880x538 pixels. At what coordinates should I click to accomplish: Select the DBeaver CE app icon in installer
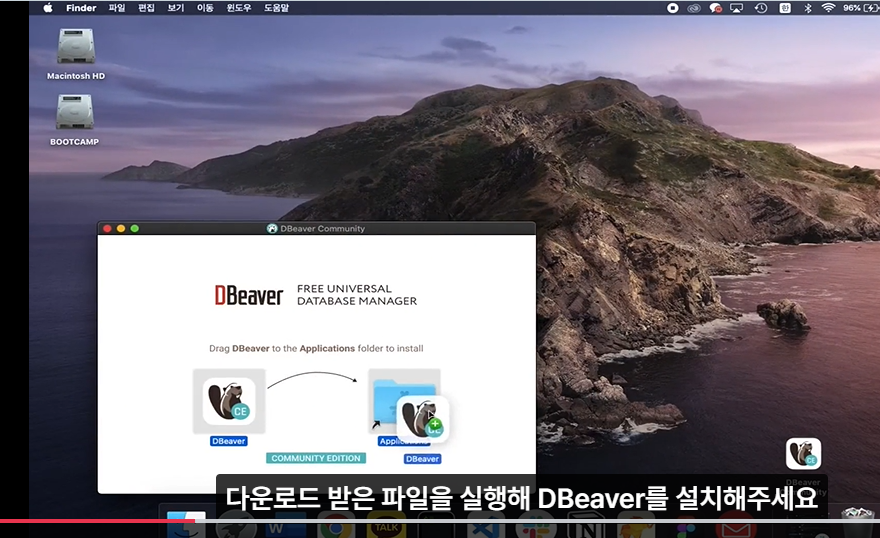click(229, 401)
